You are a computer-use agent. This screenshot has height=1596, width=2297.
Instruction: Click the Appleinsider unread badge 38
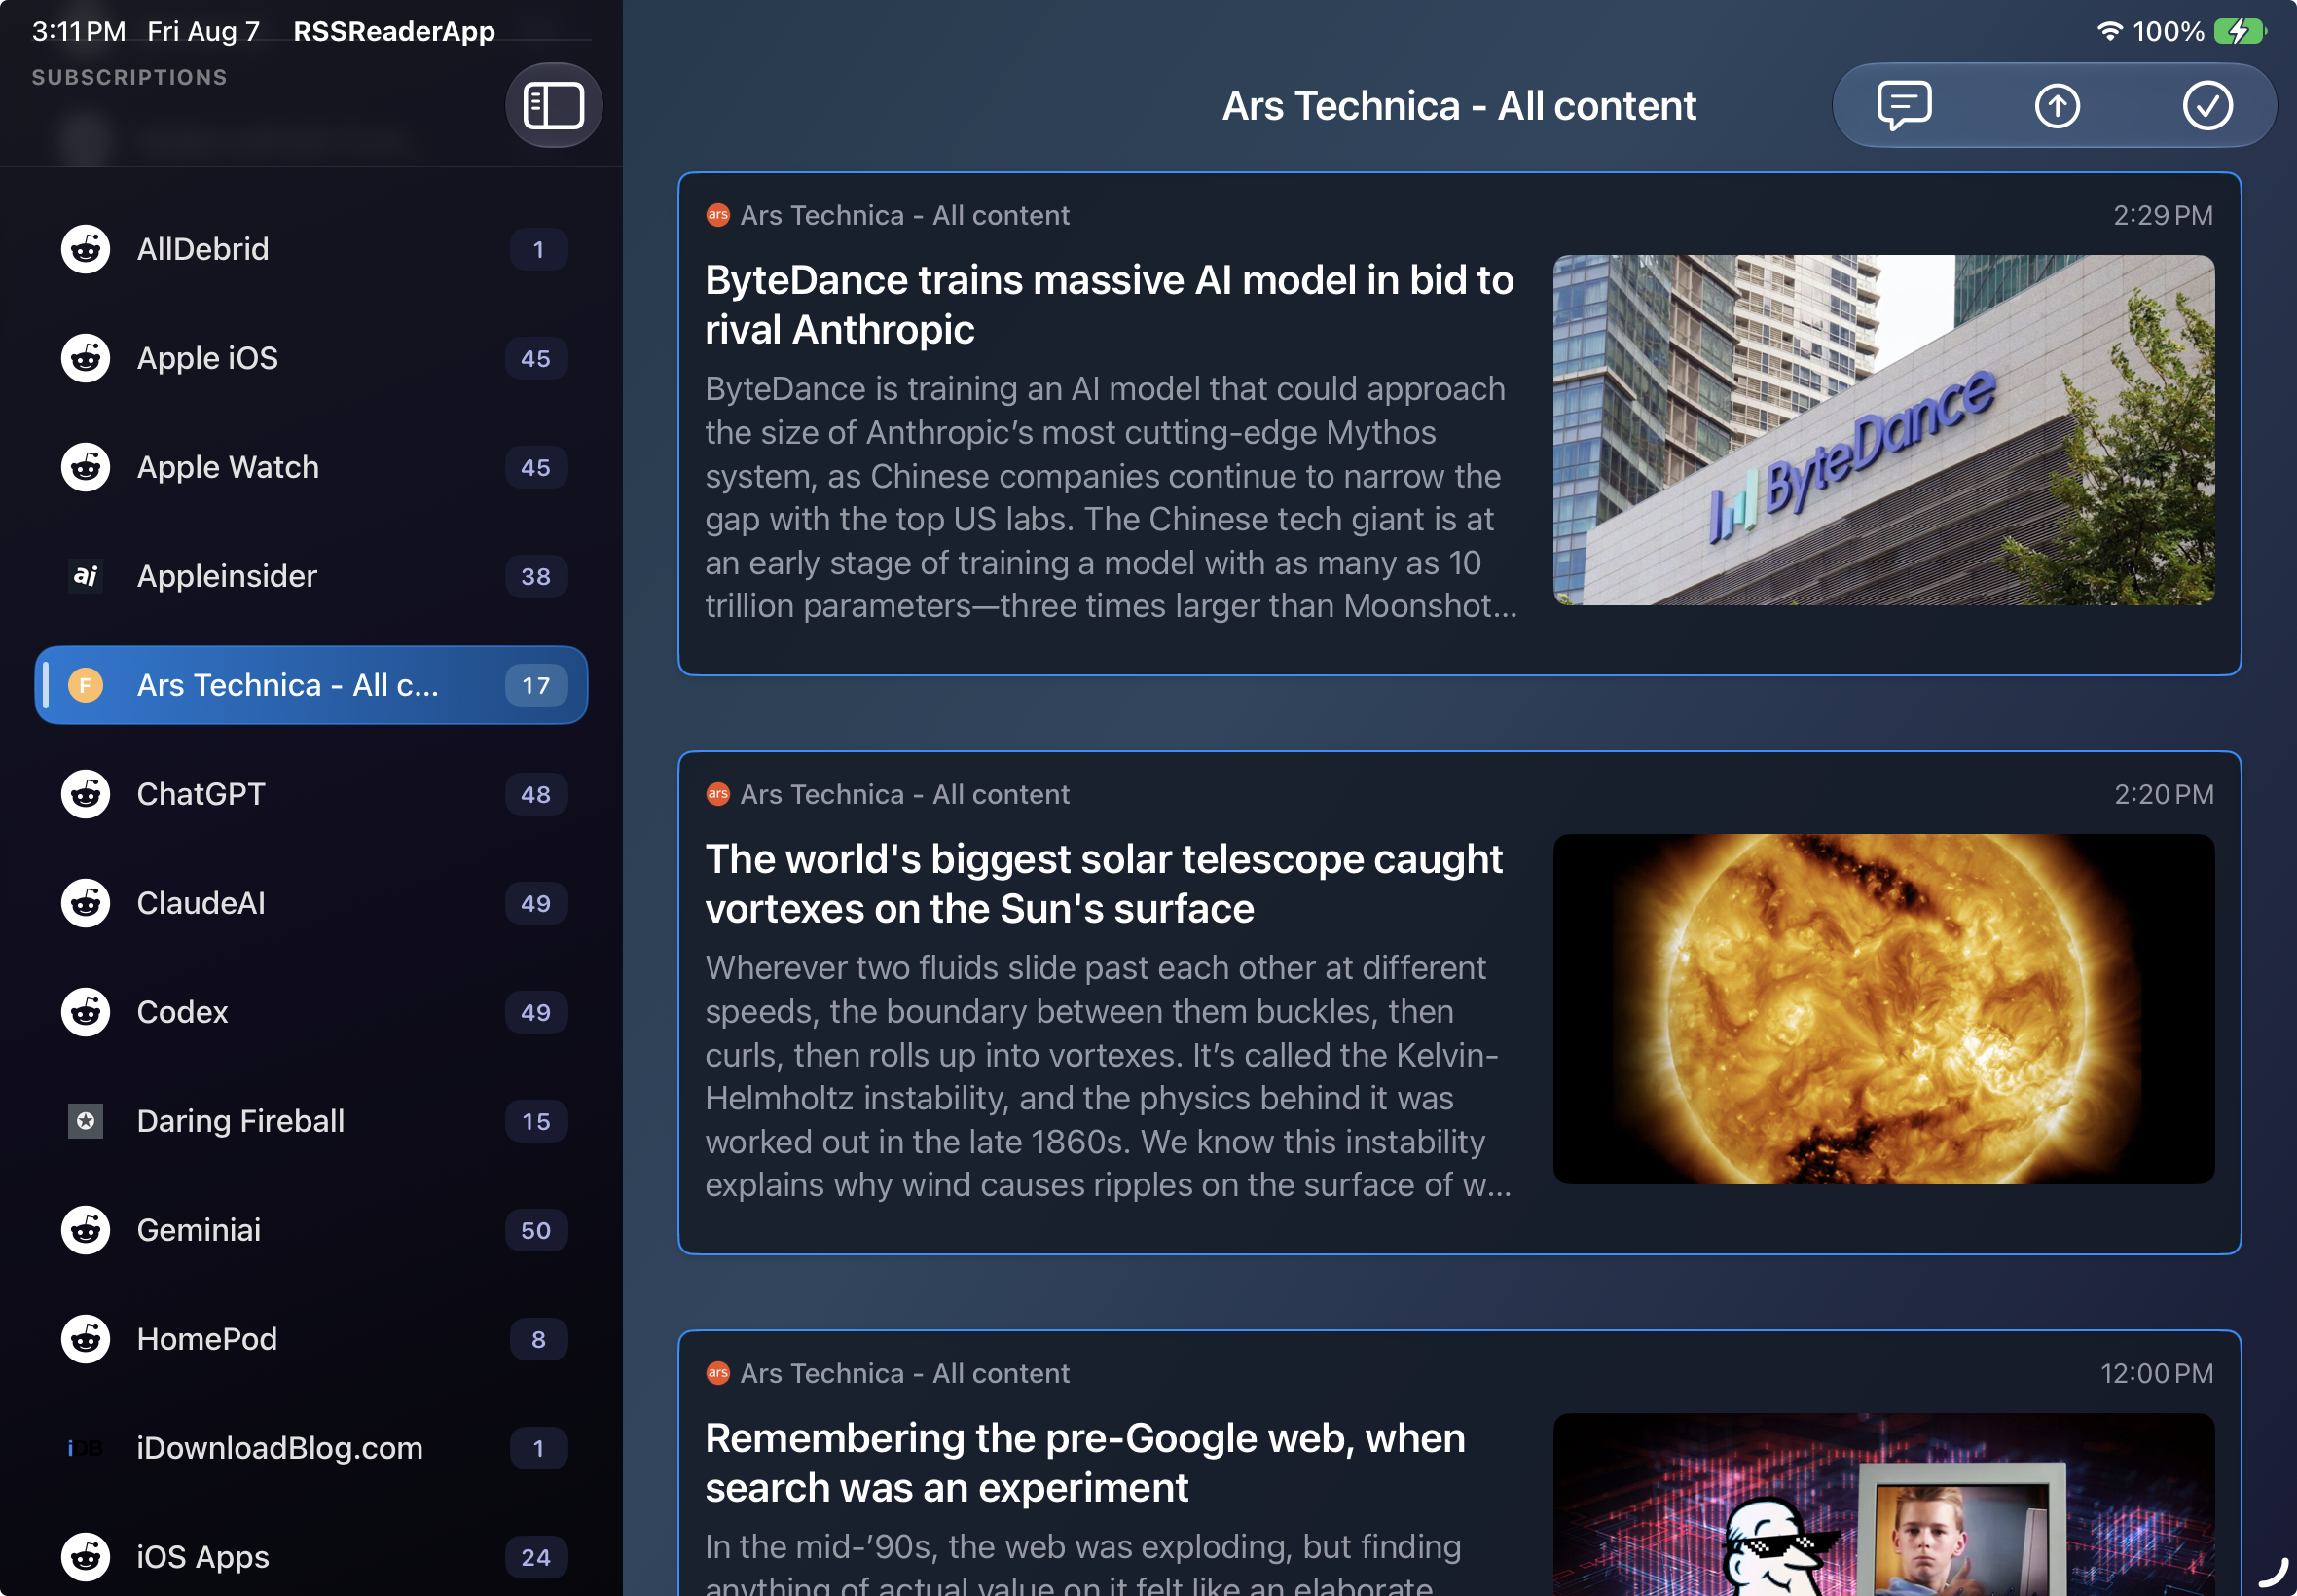[x=536, y=576]
